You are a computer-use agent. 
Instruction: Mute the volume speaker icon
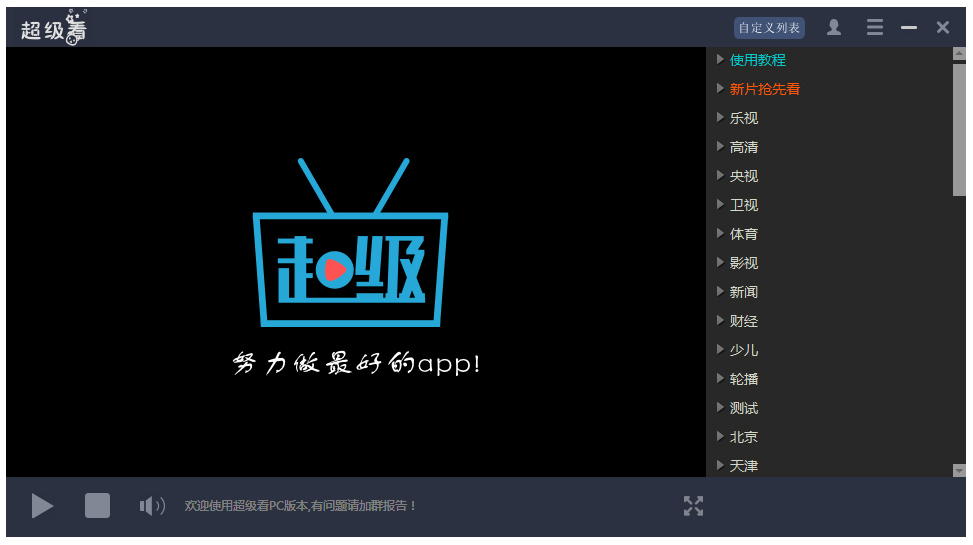tap(152, 506)
